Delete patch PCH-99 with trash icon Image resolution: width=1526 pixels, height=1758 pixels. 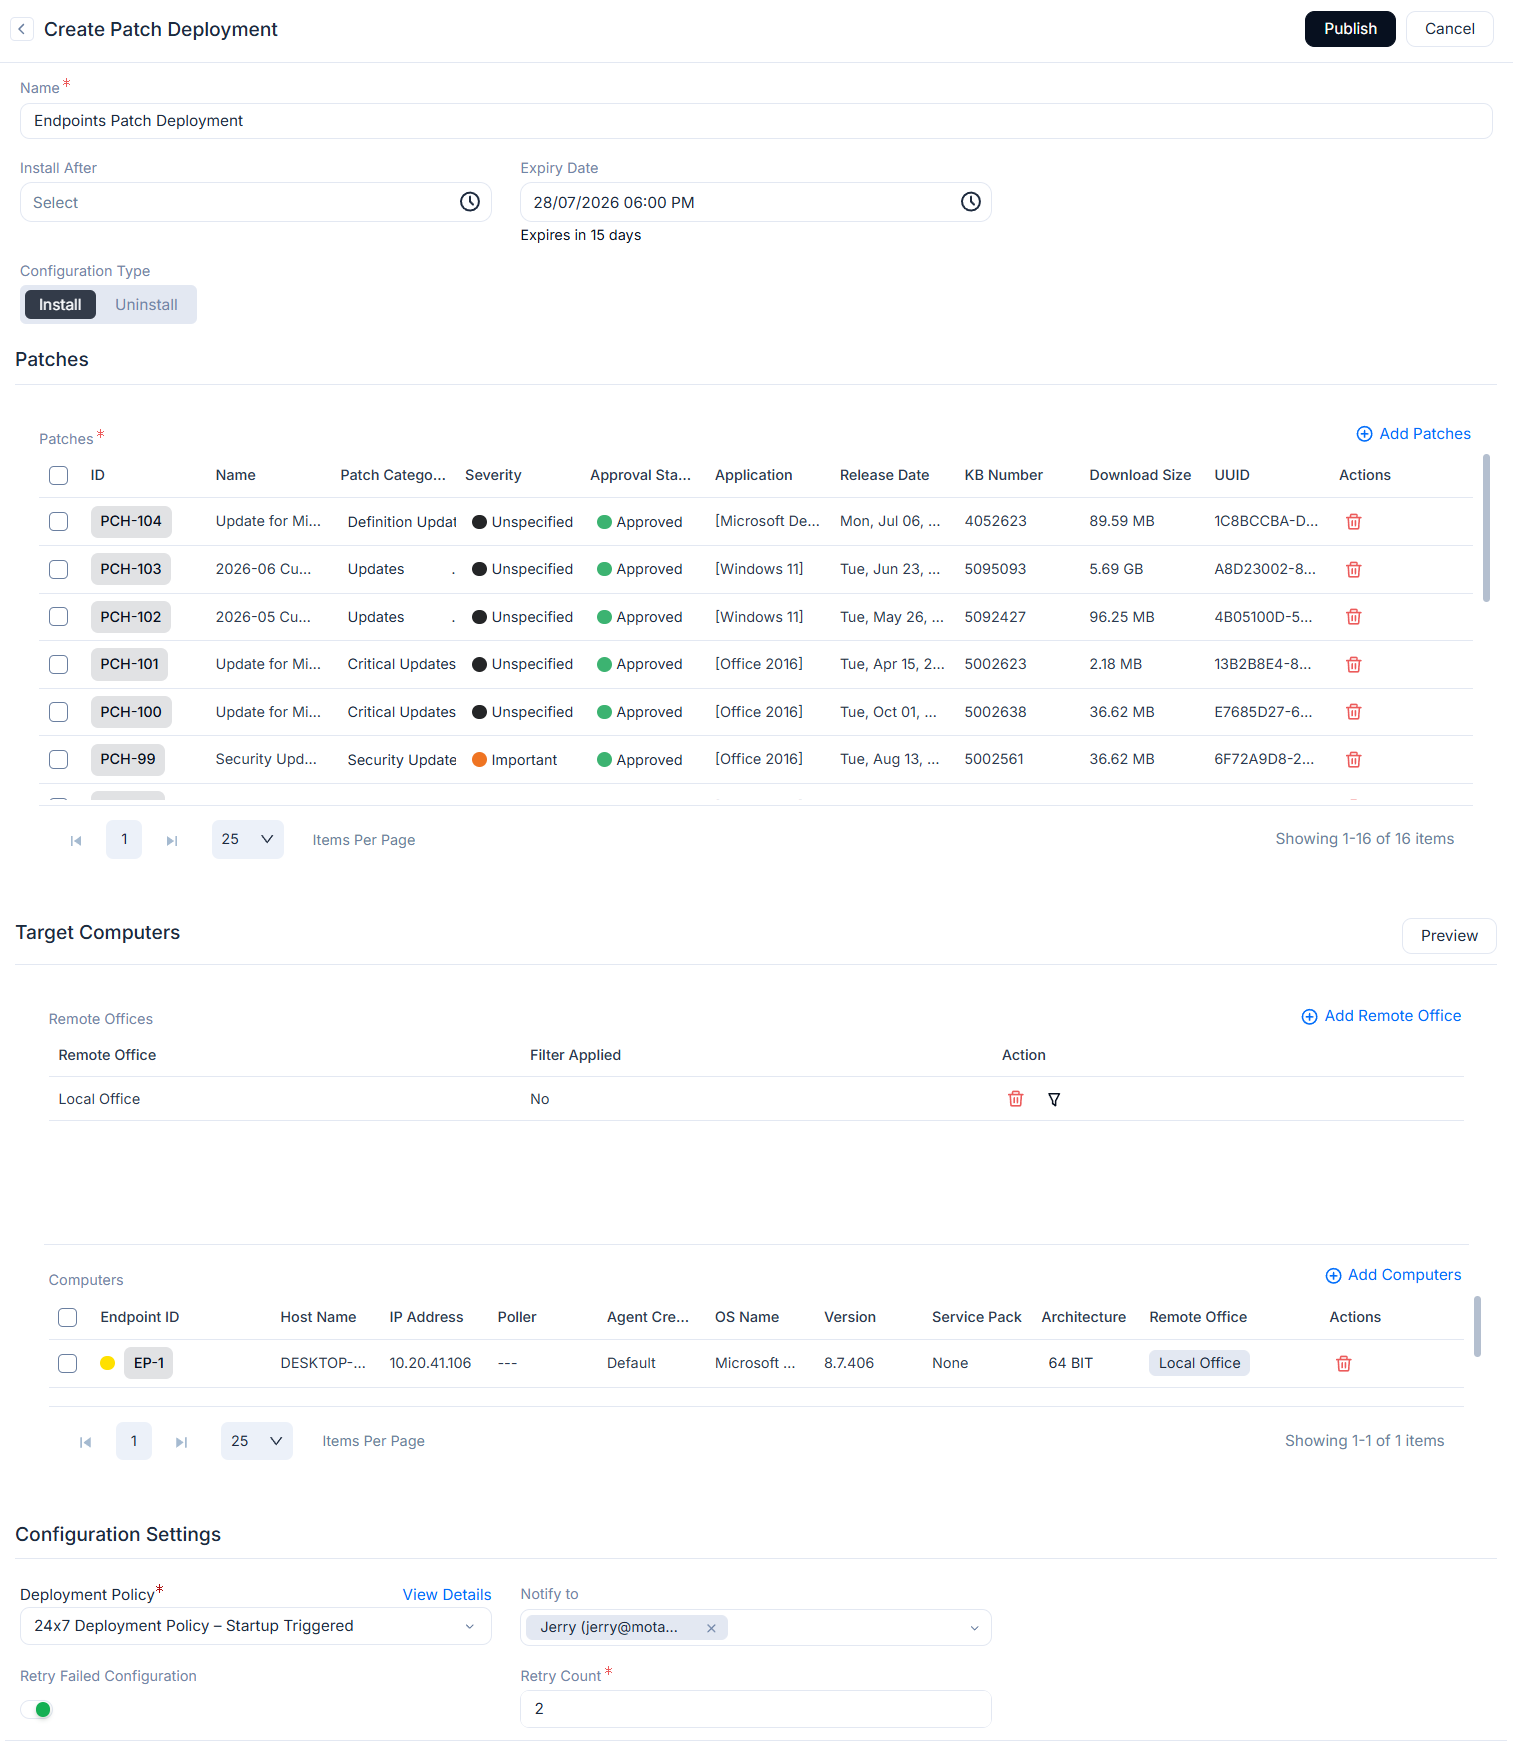1354,760
